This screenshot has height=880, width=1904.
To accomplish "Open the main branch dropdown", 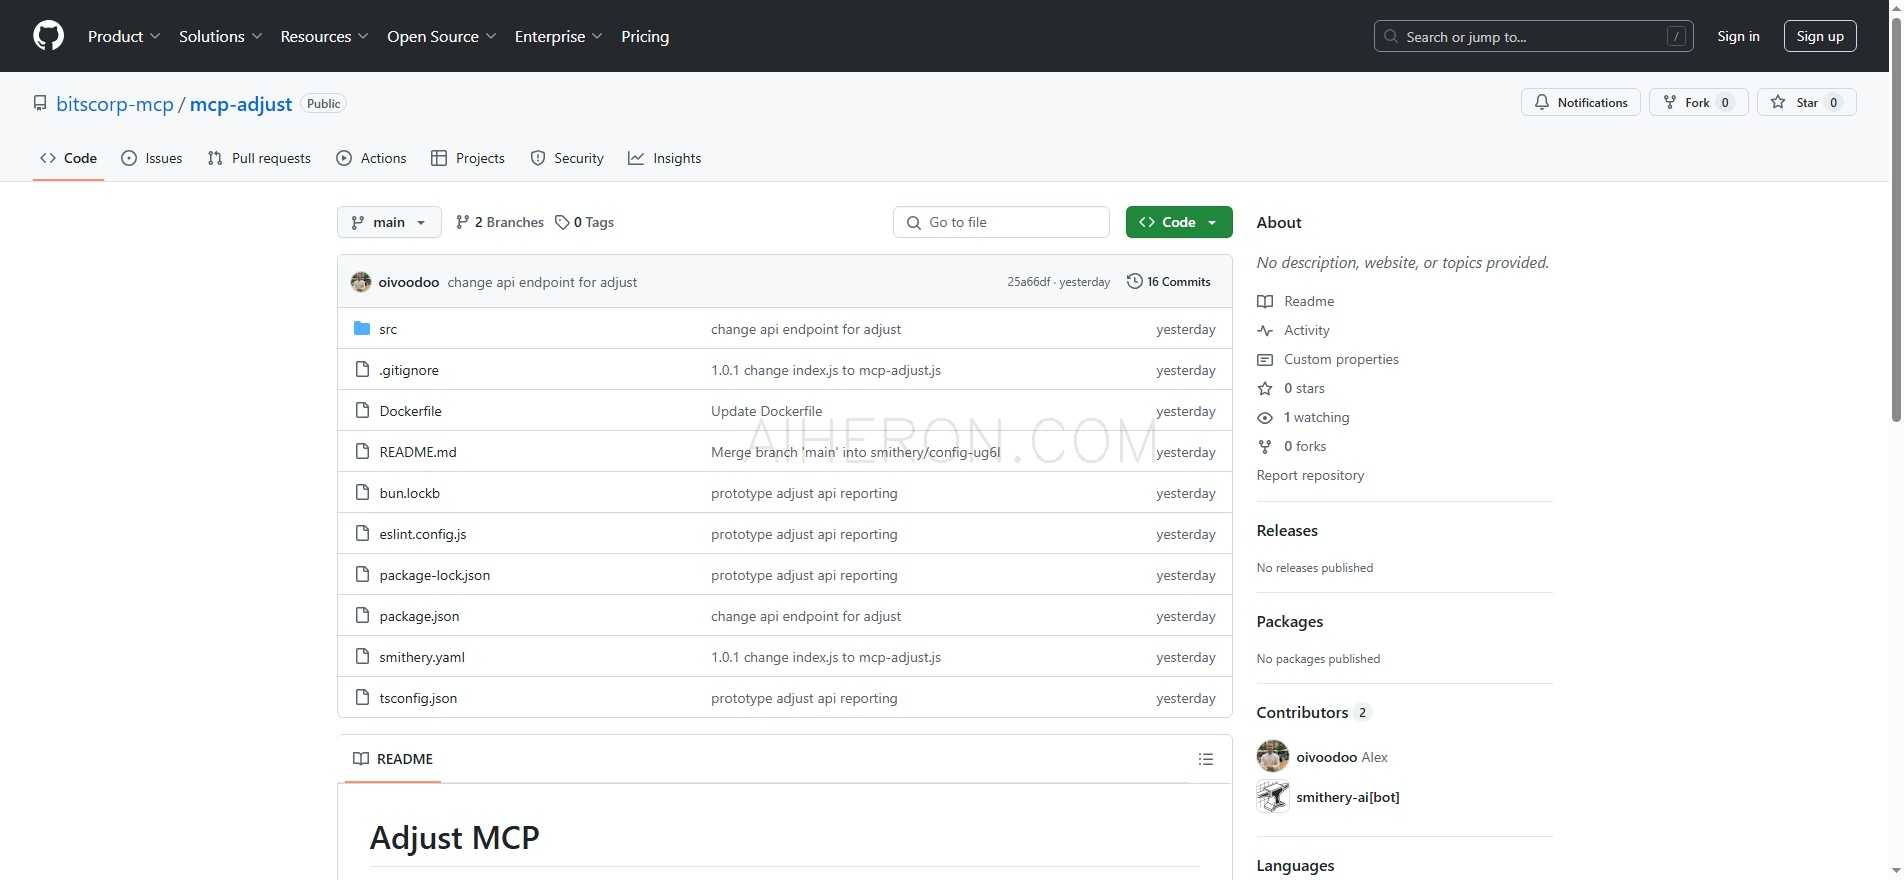I will tap(389, 222).
